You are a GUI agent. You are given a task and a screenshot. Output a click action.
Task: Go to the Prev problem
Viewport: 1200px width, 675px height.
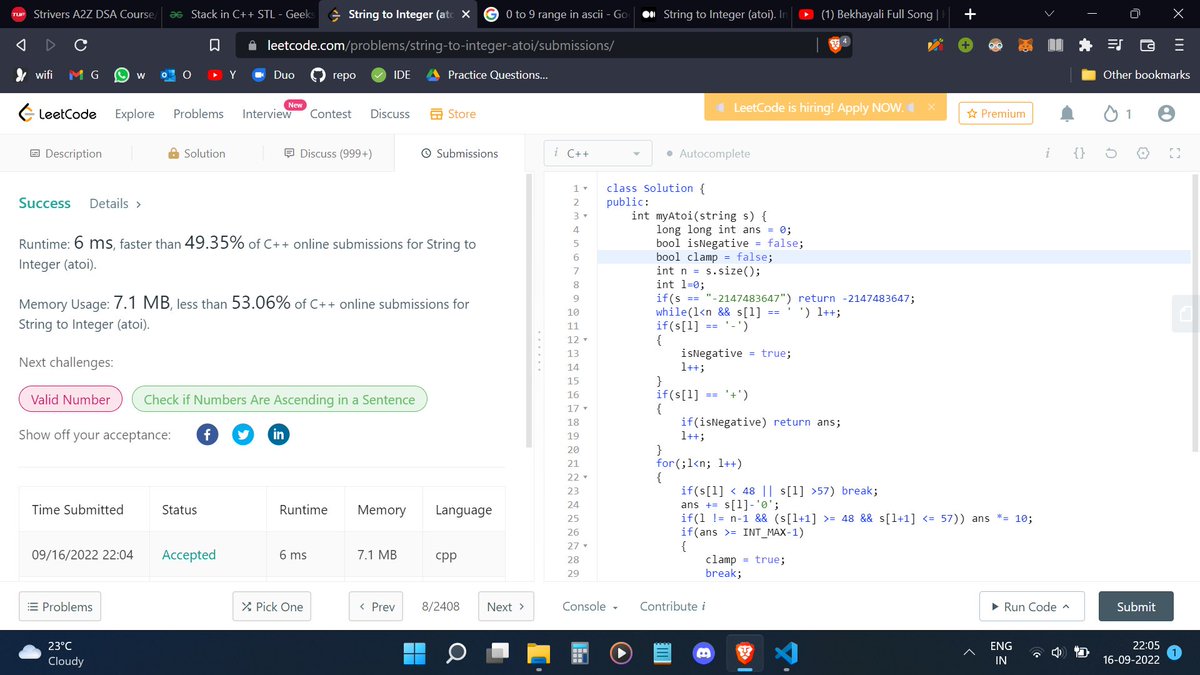tap(376, 607)
